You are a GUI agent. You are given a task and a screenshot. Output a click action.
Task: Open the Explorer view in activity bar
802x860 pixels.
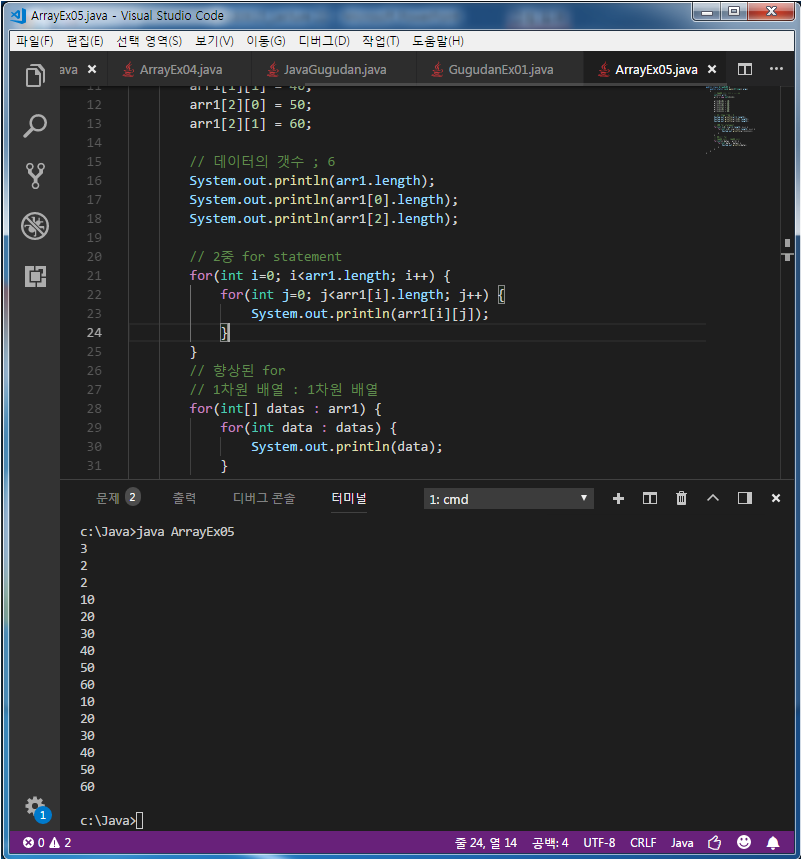click(35, 76)
